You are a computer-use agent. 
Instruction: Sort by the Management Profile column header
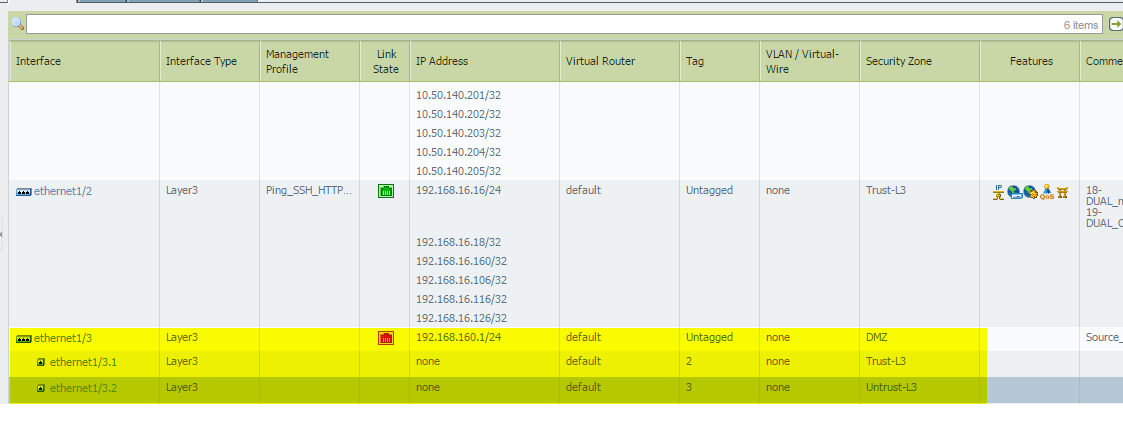[309, 61]
